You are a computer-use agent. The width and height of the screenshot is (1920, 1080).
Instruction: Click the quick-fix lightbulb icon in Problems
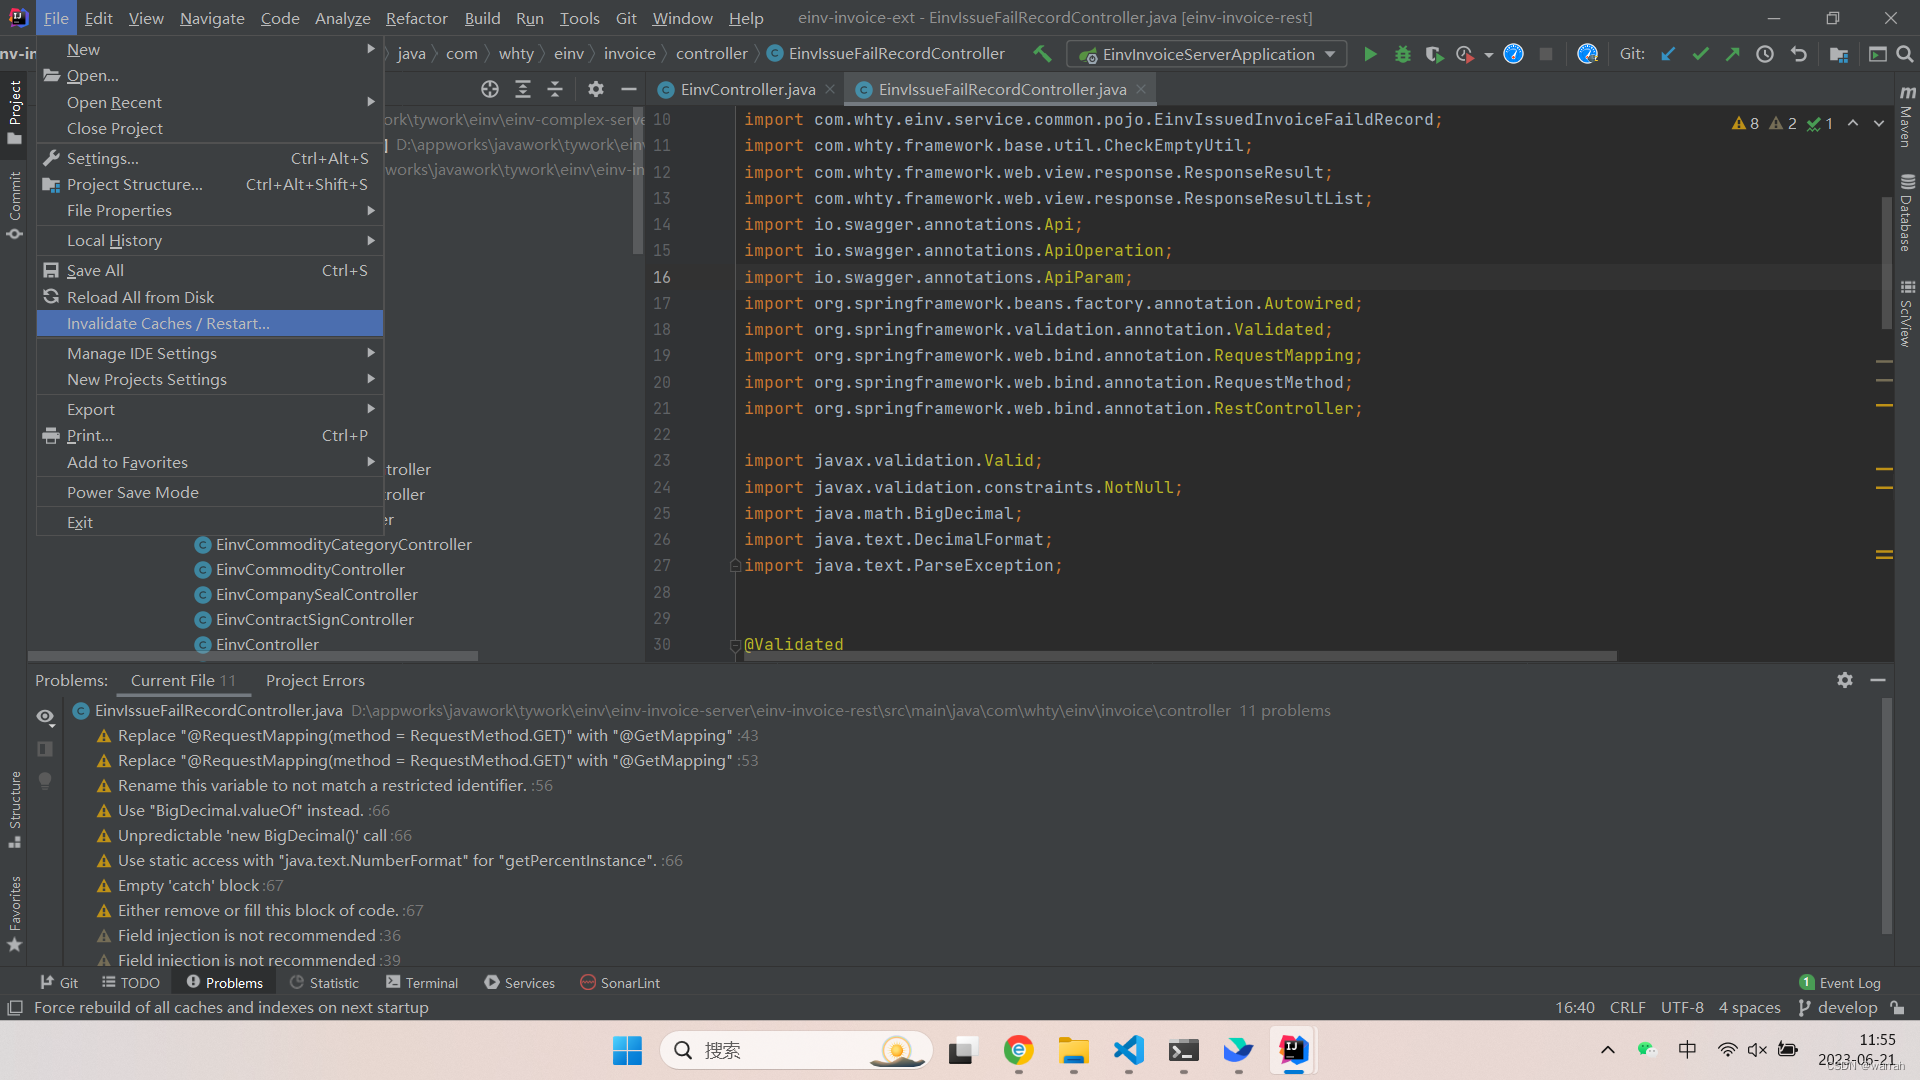[x=45, y=780]
